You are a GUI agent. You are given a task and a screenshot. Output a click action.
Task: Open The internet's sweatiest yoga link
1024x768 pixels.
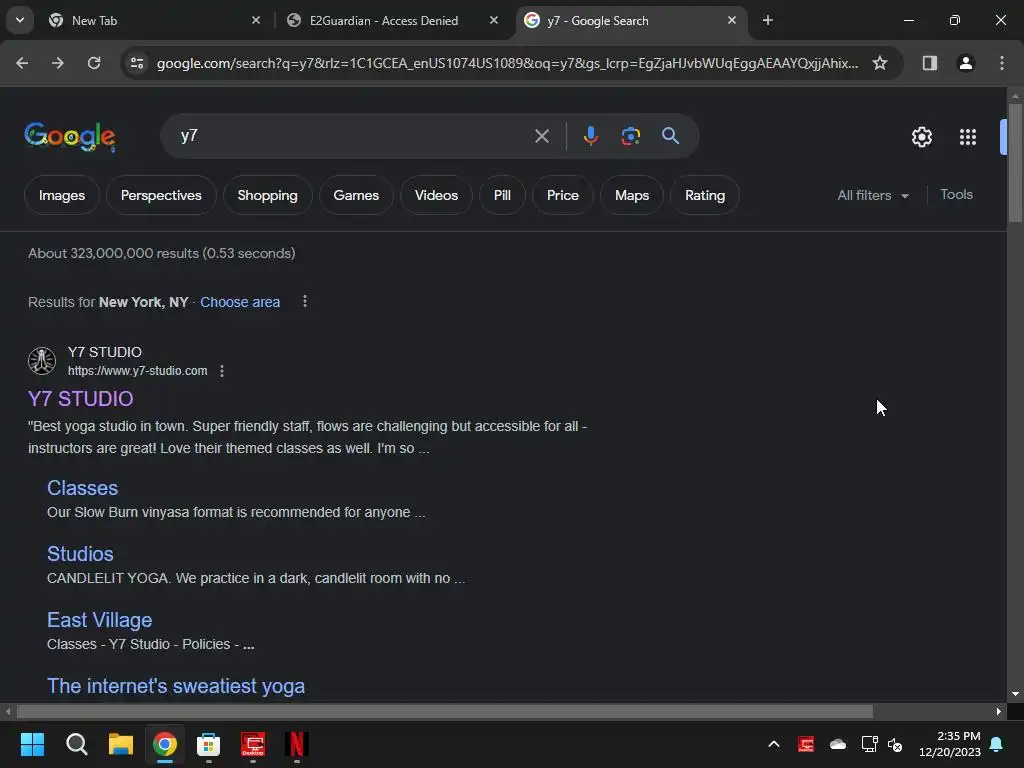[x=176, y=686]
